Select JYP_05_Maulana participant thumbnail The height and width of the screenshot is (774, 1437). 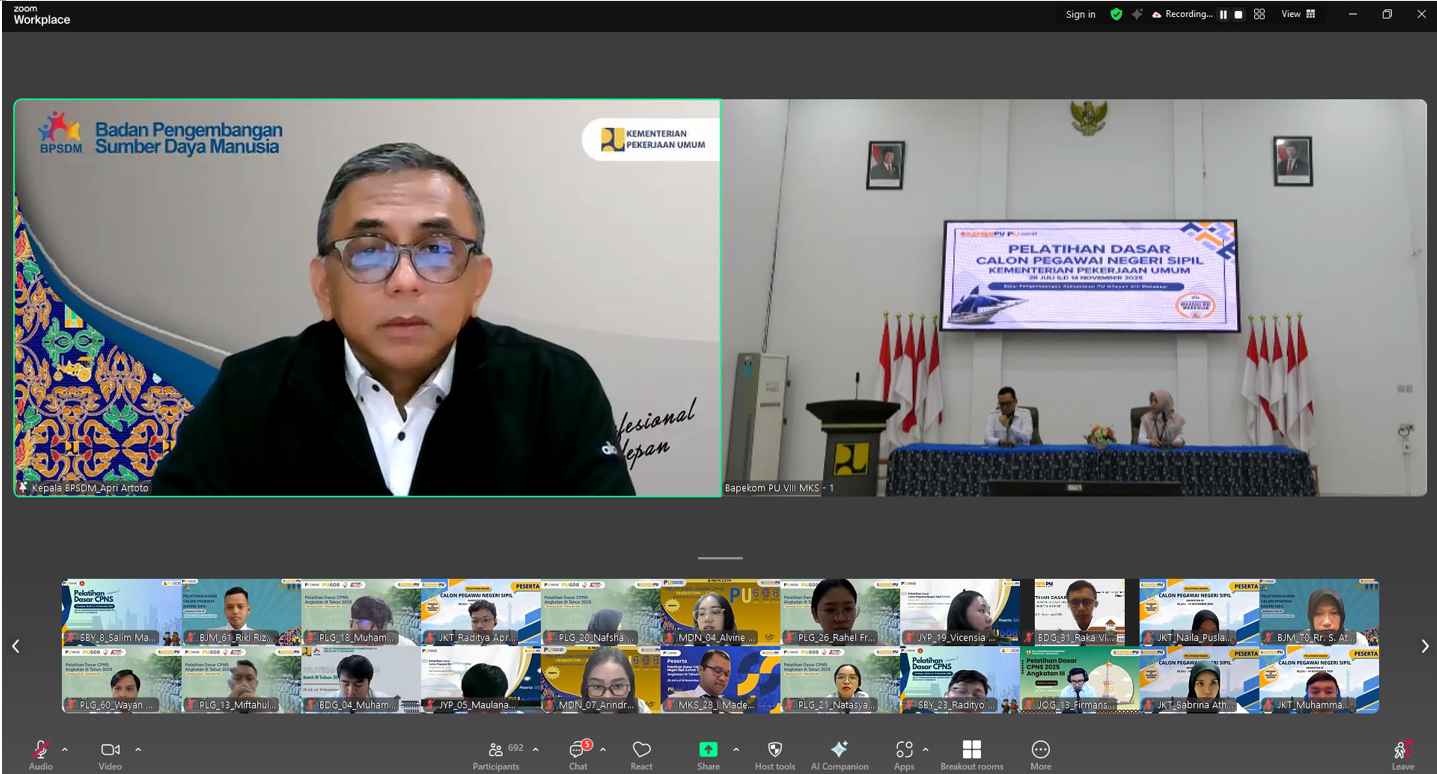click(x=481, y=679)
